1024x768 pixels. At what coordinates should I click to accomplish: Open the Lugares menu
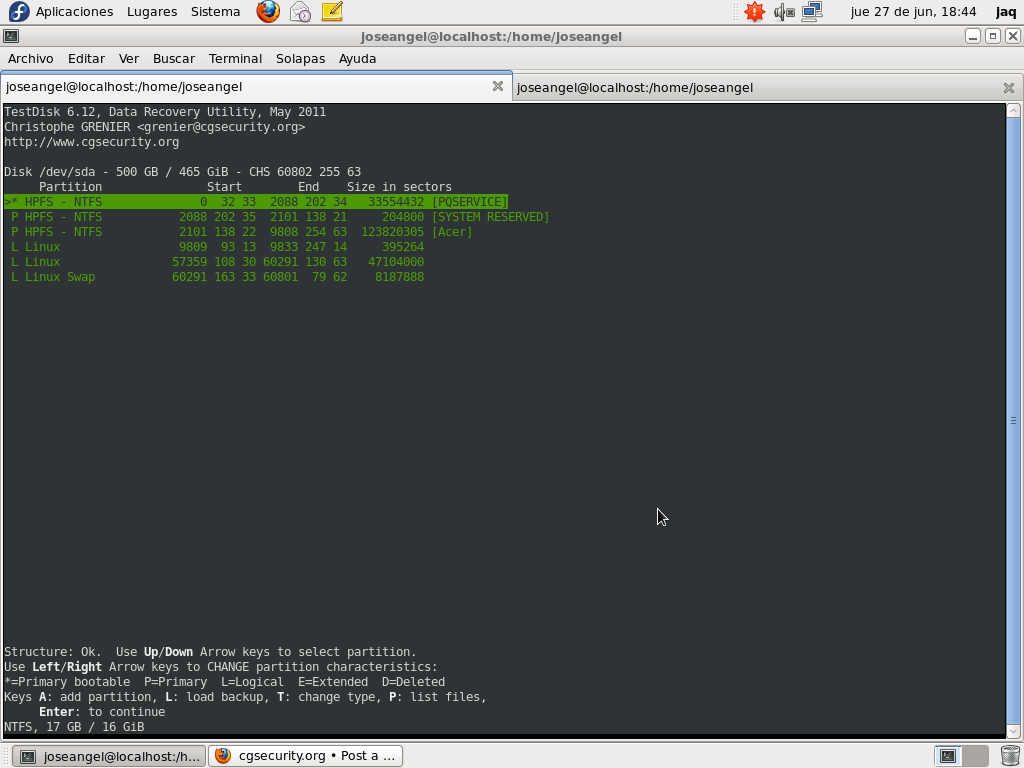[x=152, y=12]
